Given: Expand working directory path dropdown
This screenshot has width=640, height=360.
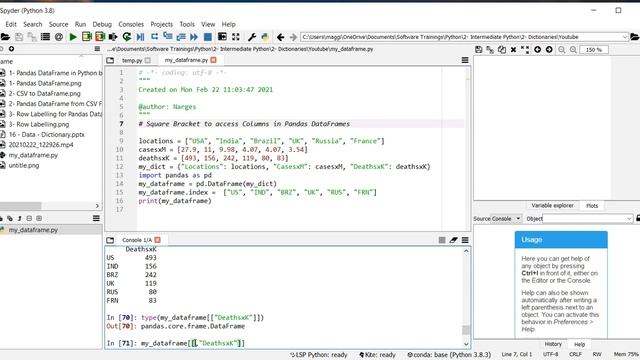Looking at the screenshot, I should click(x=624, y=37).
